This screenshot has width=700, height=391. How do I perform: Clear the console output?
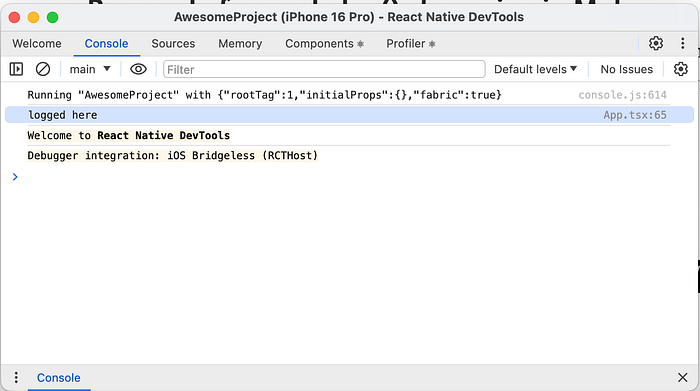pyautogui.click(x=43, y=69)
